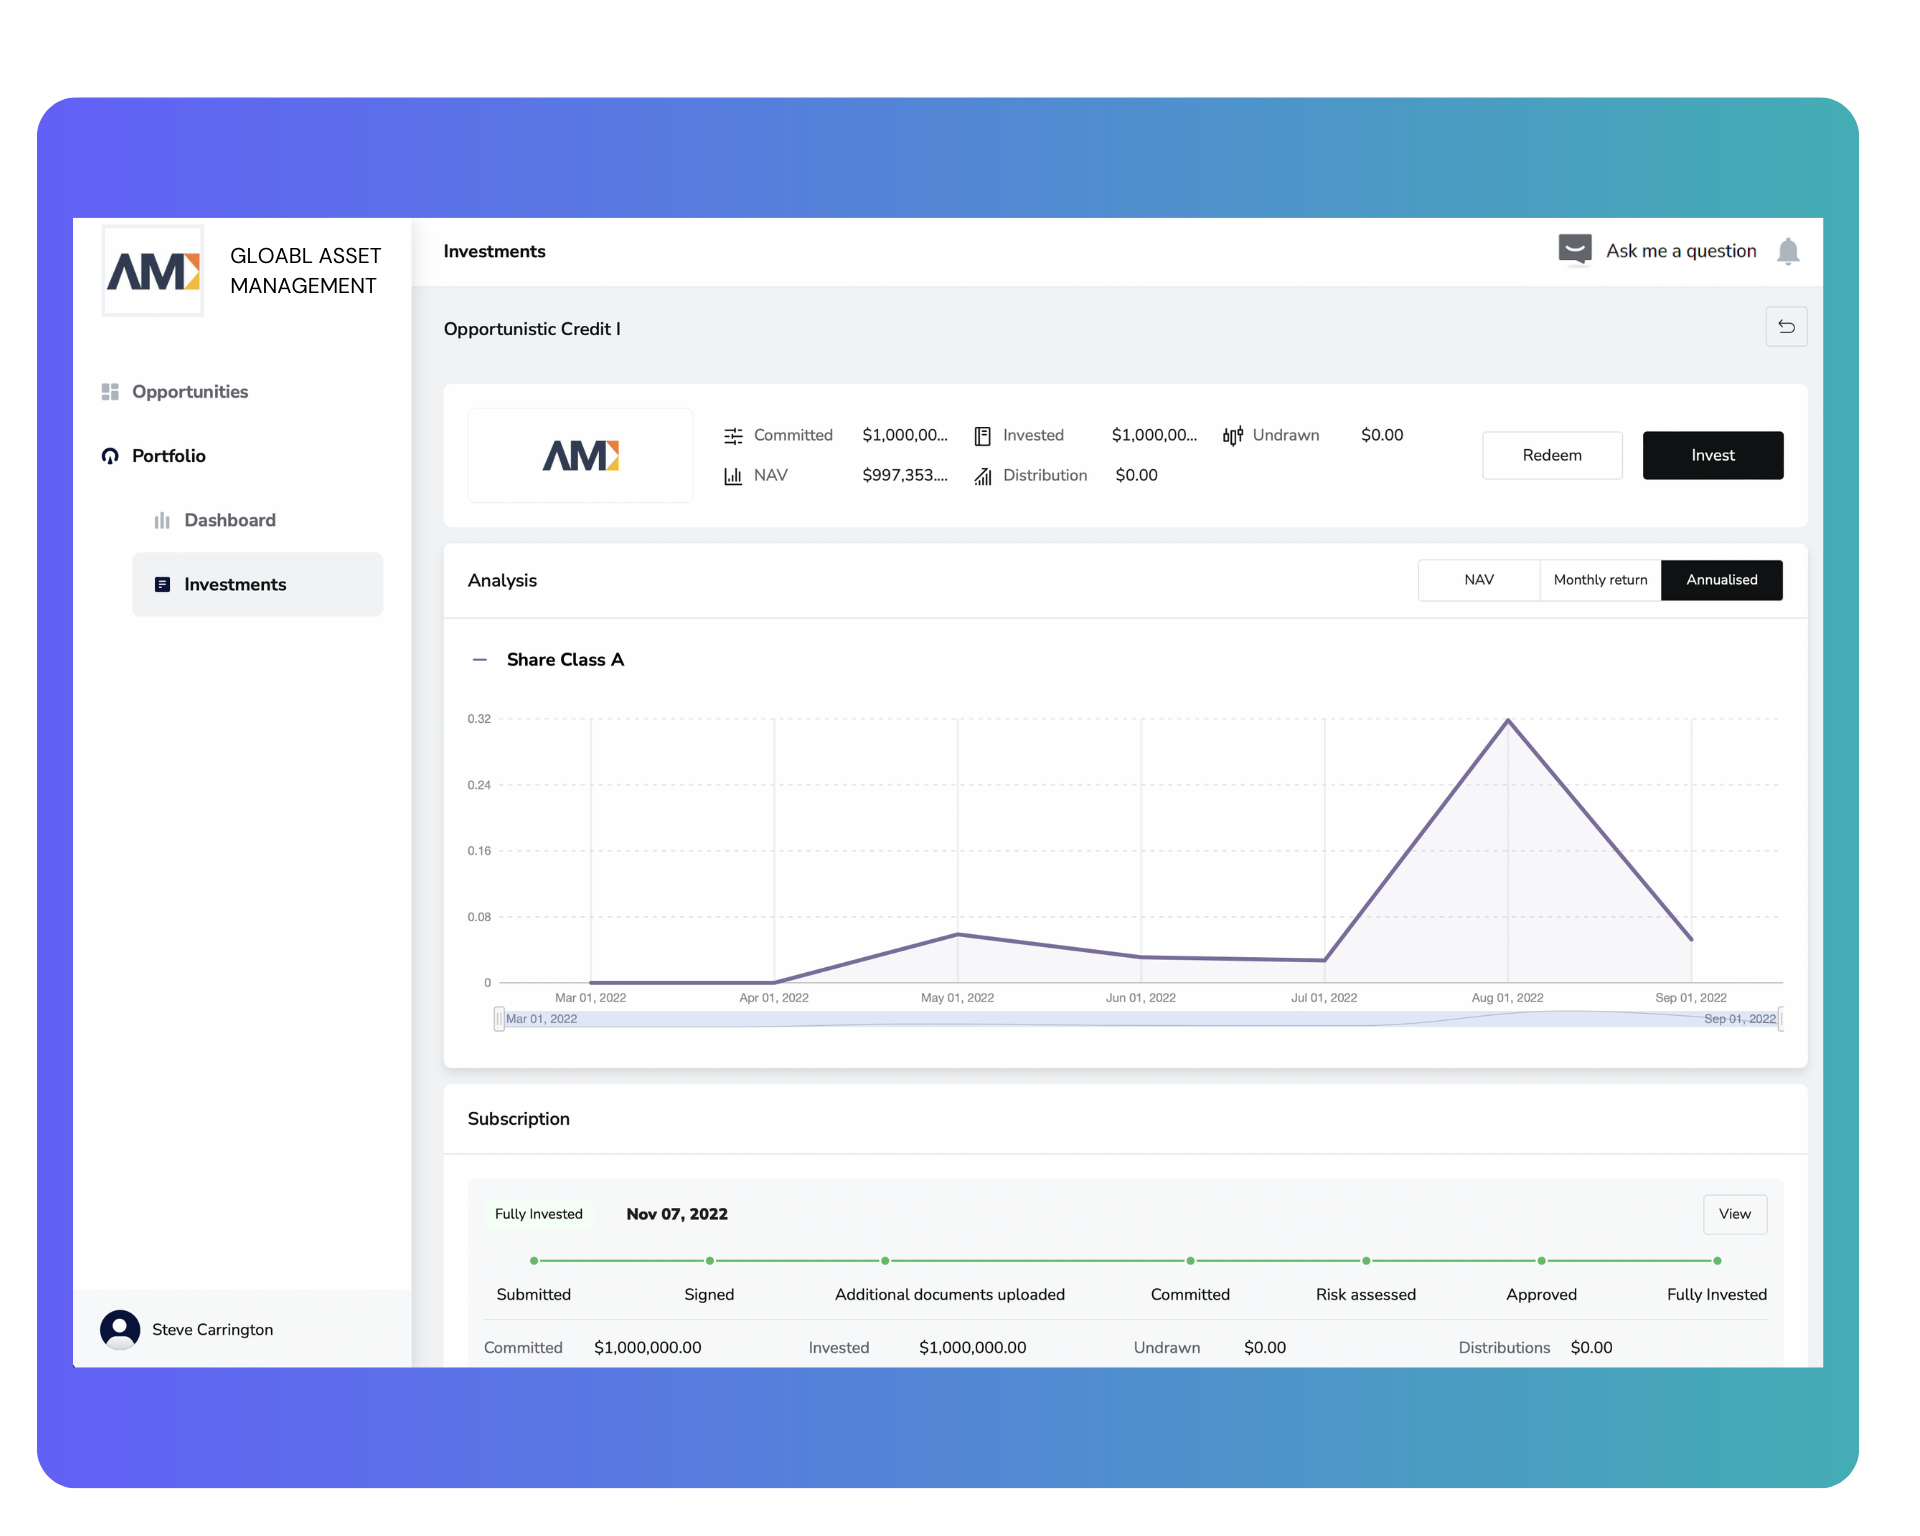The width and height of the screenshot is (1920, 1536).
Task: Click the return to previous screen icon
Action: click(x=1787, y=328)
